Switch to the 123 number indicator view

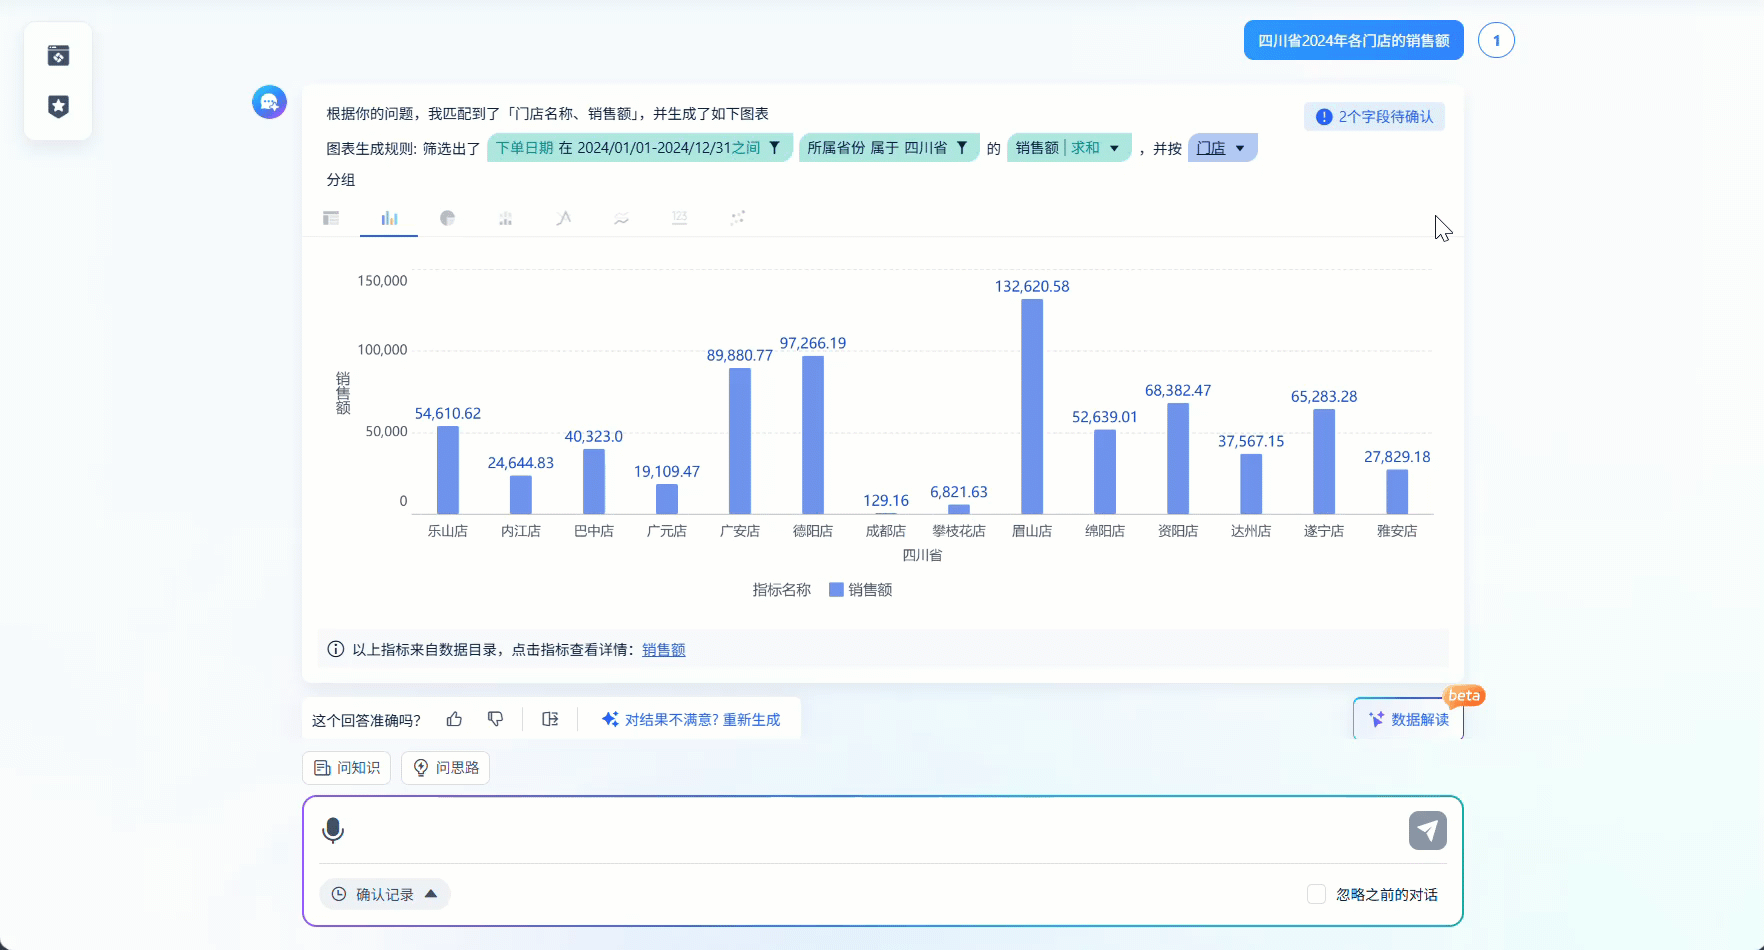679,218
